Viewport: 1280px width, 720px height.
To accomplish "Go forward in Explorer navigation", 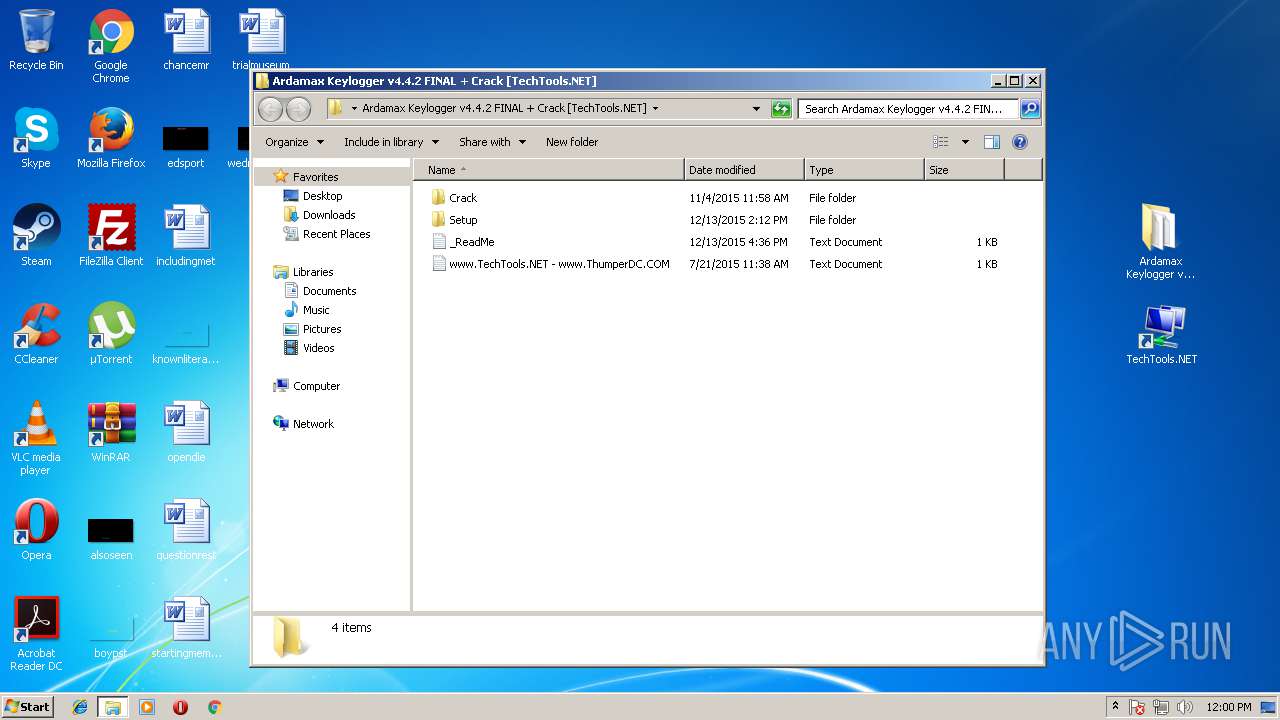I will pos(298,109).
